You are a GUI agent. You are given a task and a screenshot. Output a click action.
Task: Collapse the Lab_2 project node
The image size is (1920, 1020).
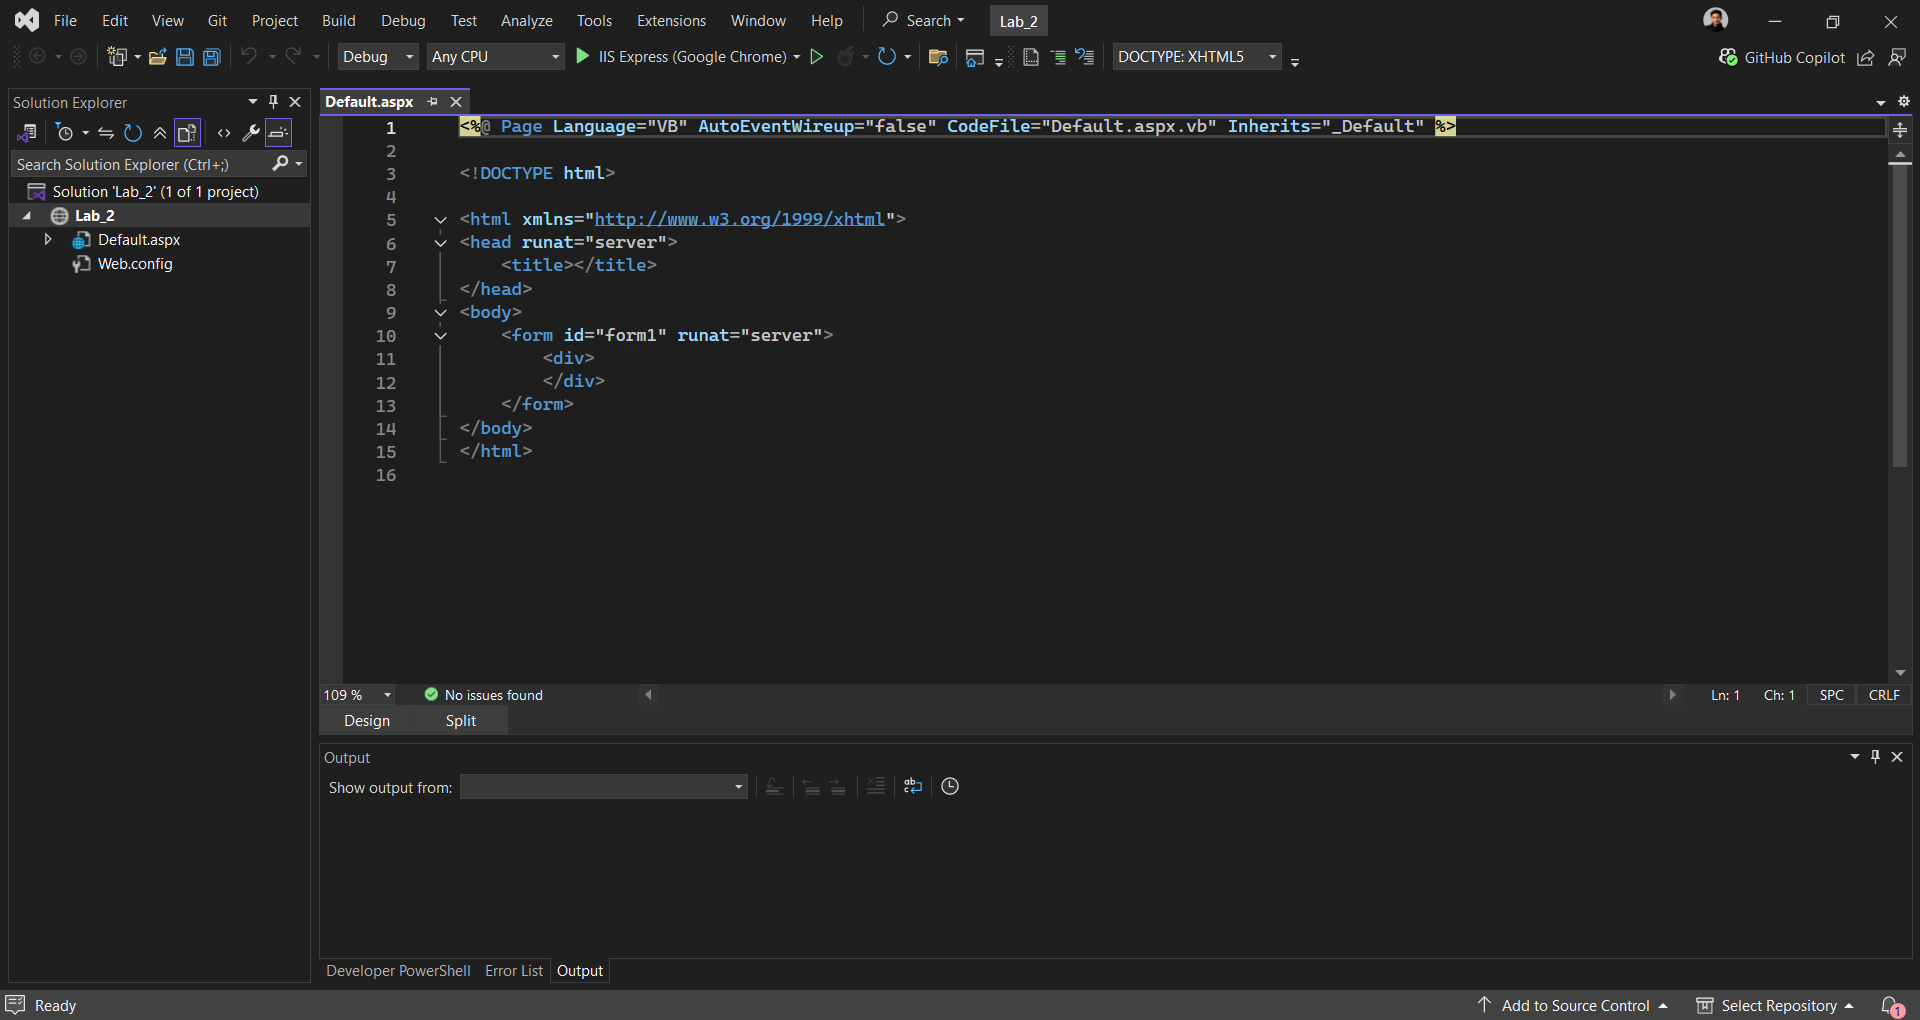tap(27, 215)
